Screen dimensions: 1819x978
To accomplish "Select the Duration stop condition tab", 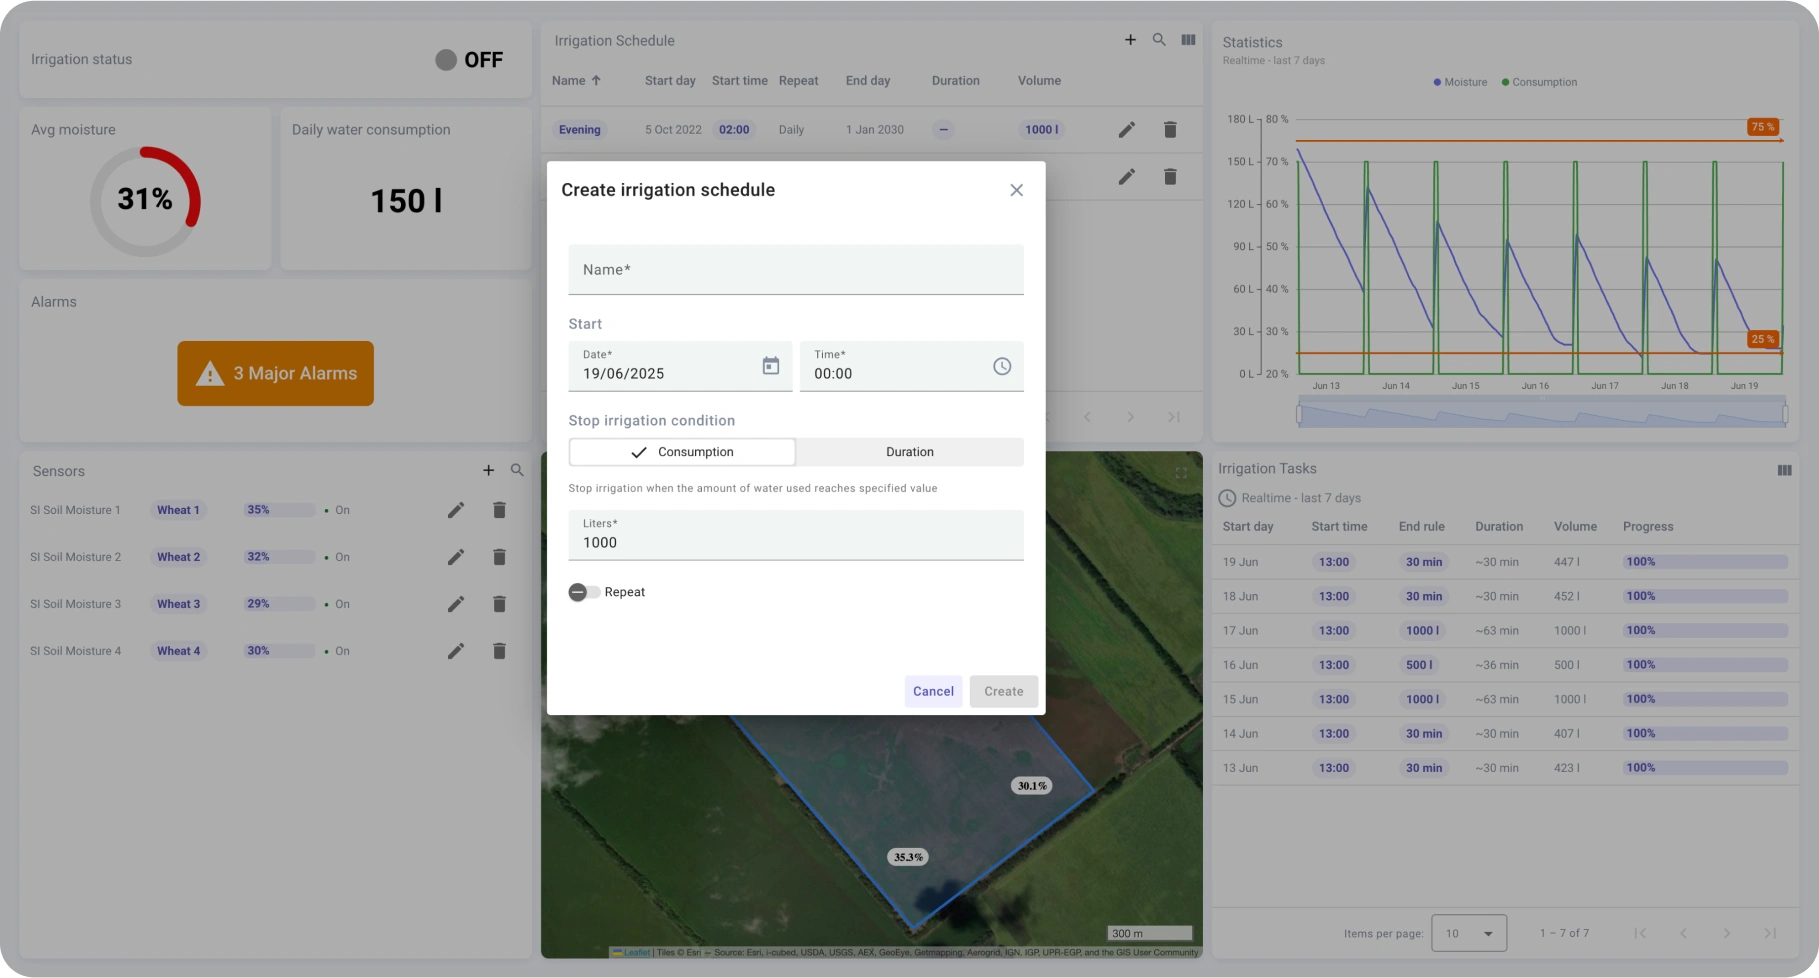I will [x=909, y=452].
